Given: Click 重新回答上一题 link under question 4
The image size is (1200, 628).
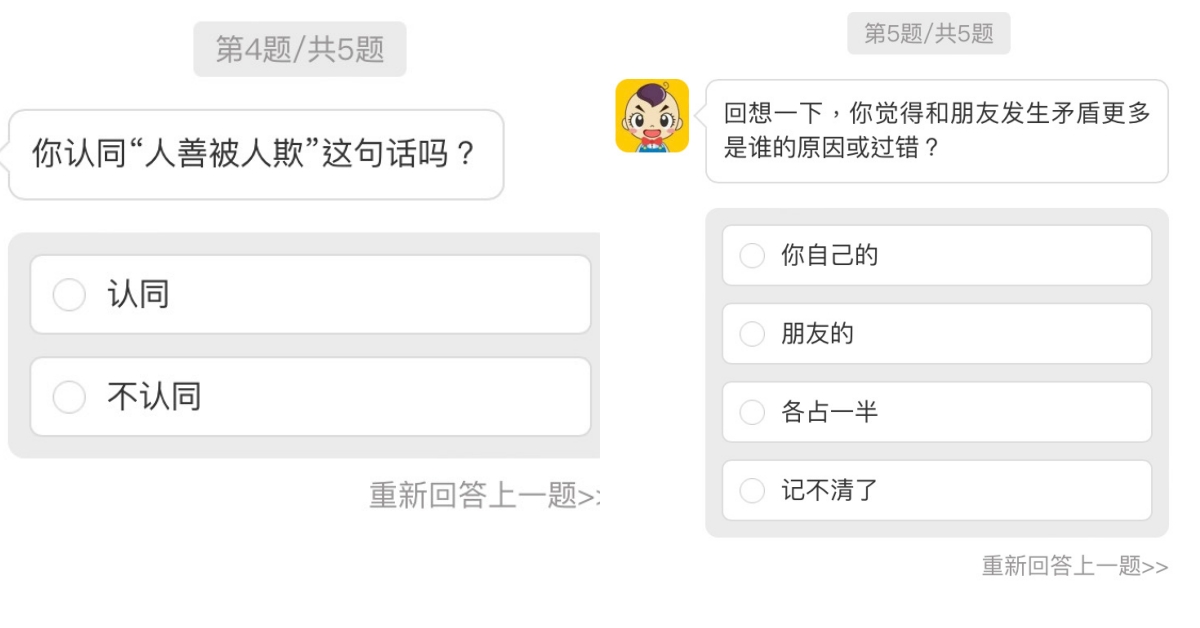Looking at the screenshot, I should pos(484,495).
